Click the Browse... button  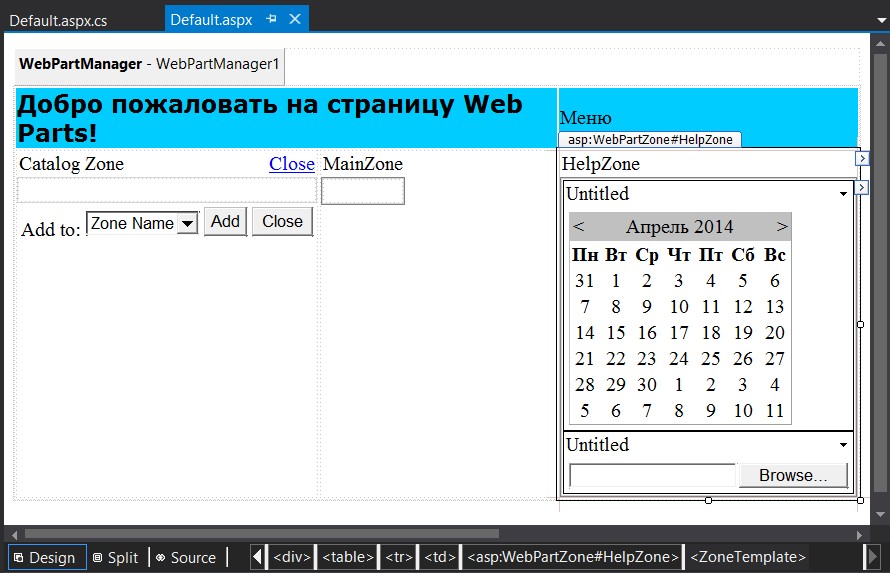(793, 475)
